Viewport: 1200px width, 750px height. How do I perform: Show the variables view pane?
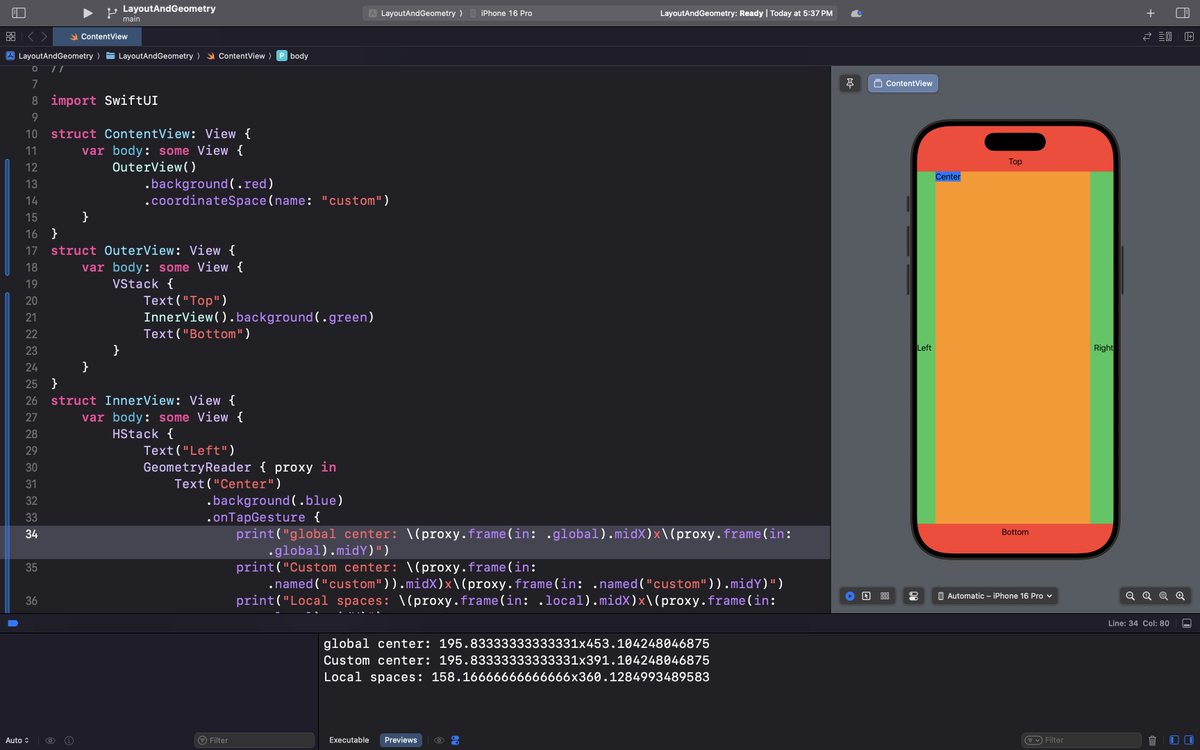tap(1174, 740)
